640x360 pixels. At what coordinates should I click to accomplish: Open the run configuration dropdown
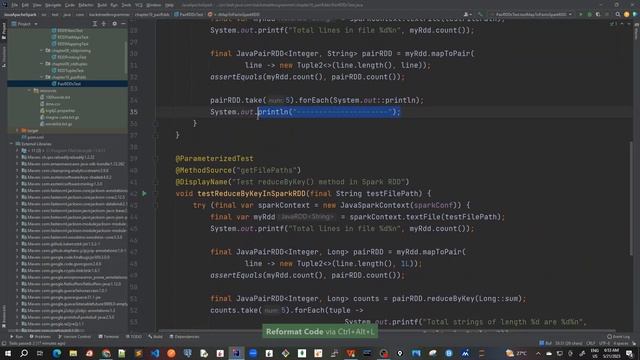click(x=533, y=14)
